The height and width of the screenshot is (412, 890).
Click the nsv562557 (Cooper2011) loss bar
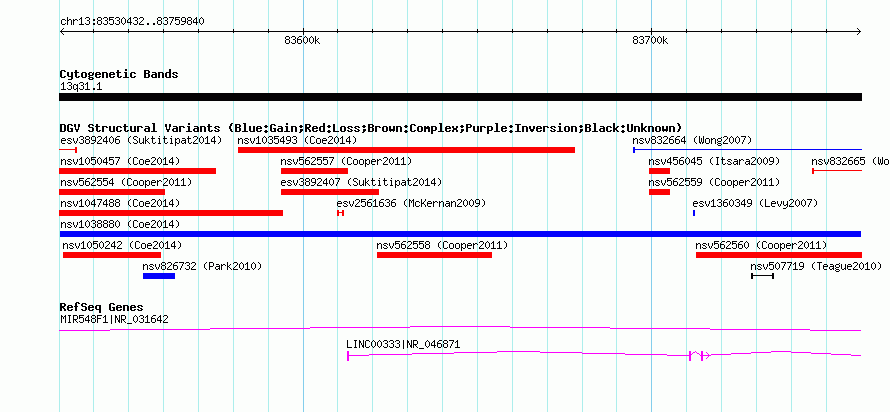[x=314, y=171]
